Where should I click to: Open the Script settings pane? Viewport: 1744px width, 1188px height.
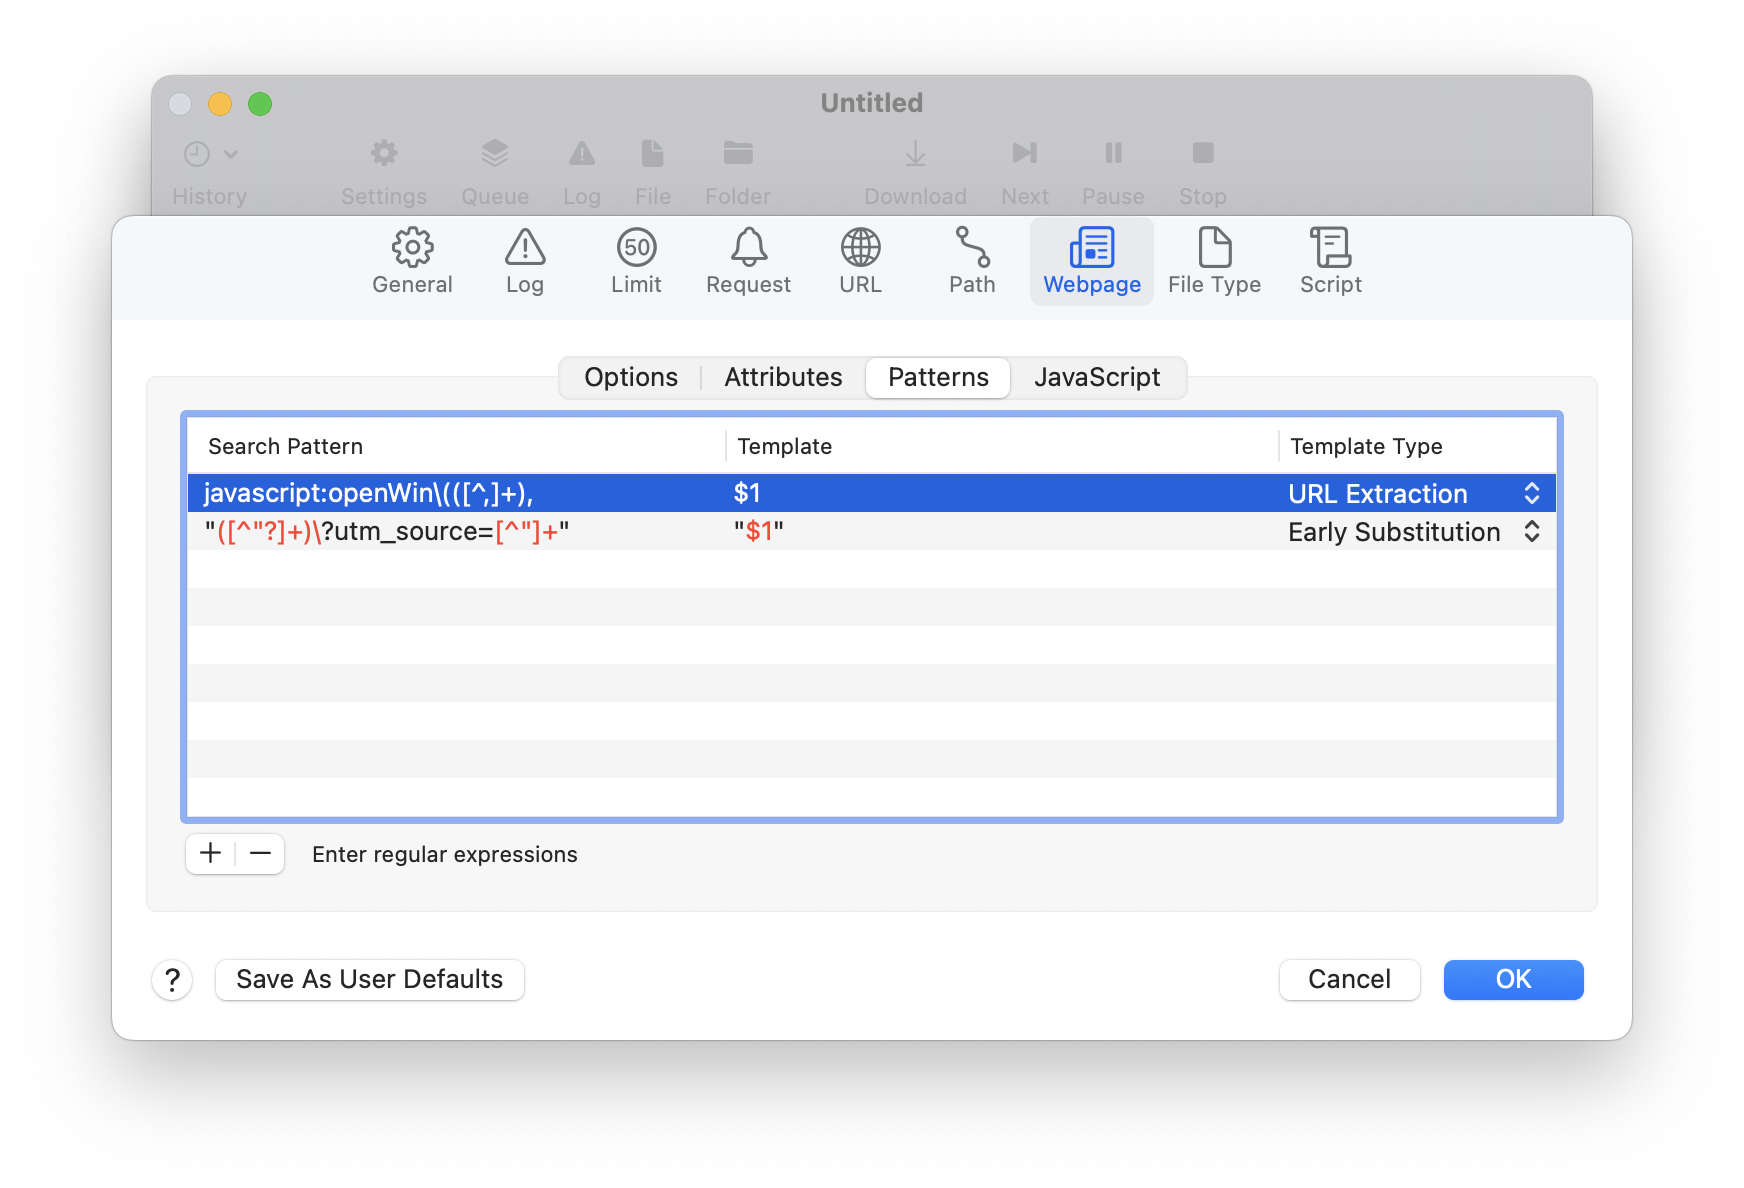(x=1330, y=261)
